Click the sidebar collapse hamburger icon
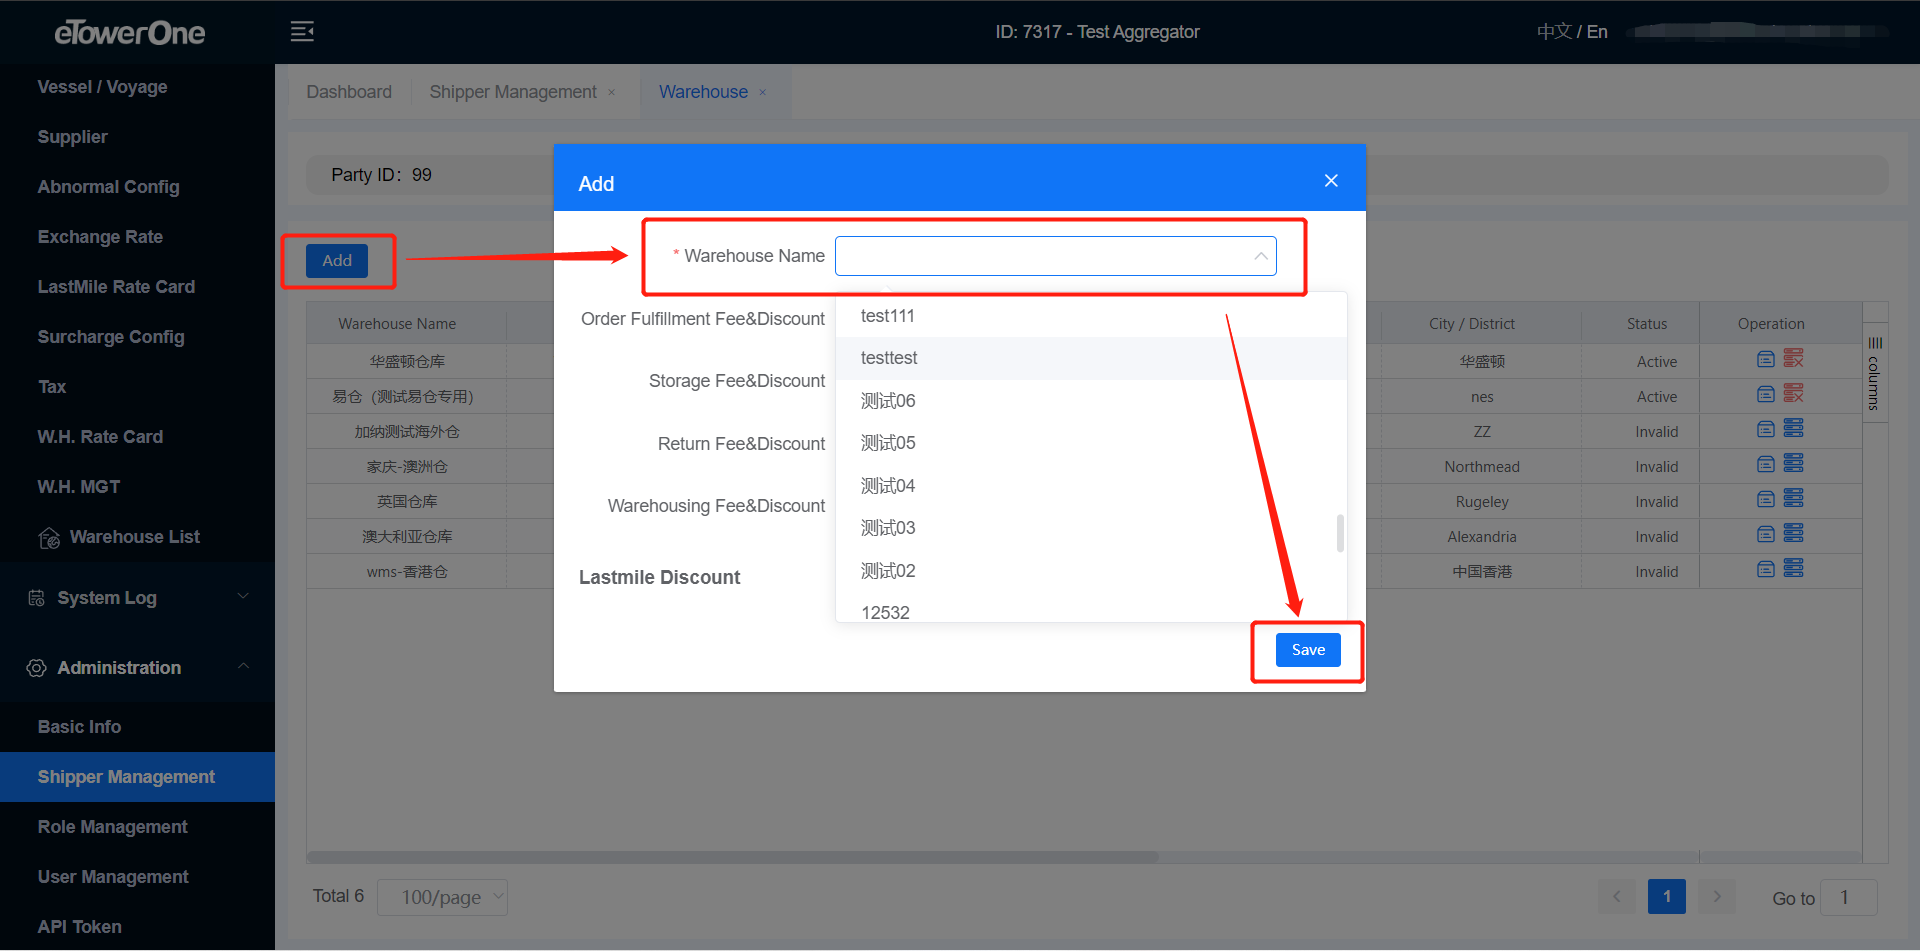The height and width of the screenshot is (951, 1920). pos(302,32)
